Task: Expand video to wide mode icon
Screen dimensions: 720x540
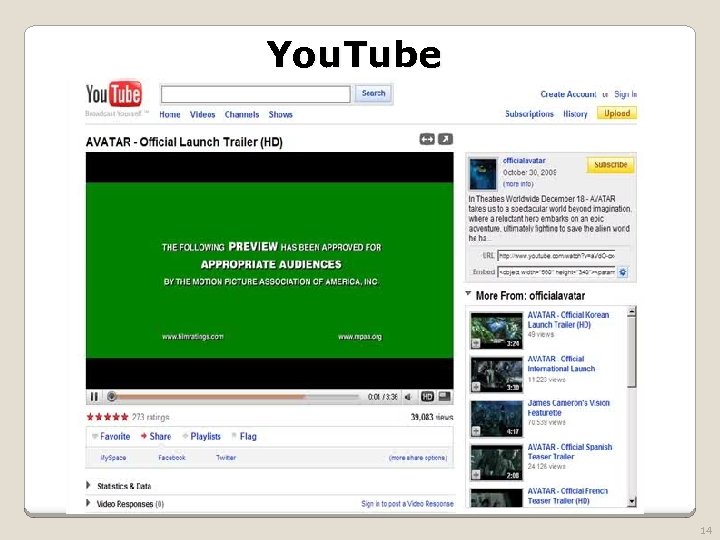Action: pos(427,139)
